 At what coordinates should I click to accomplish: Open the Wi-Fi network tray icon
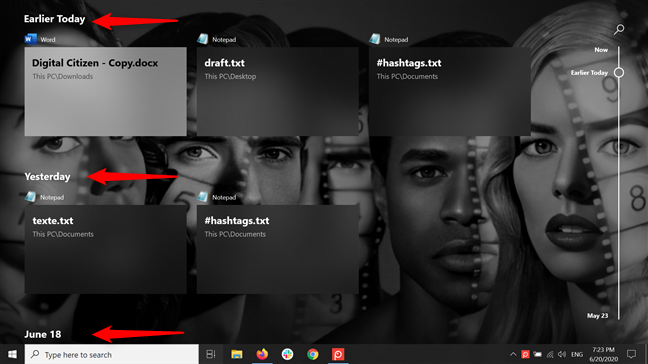pyautogui.click(x=550, y=354)
